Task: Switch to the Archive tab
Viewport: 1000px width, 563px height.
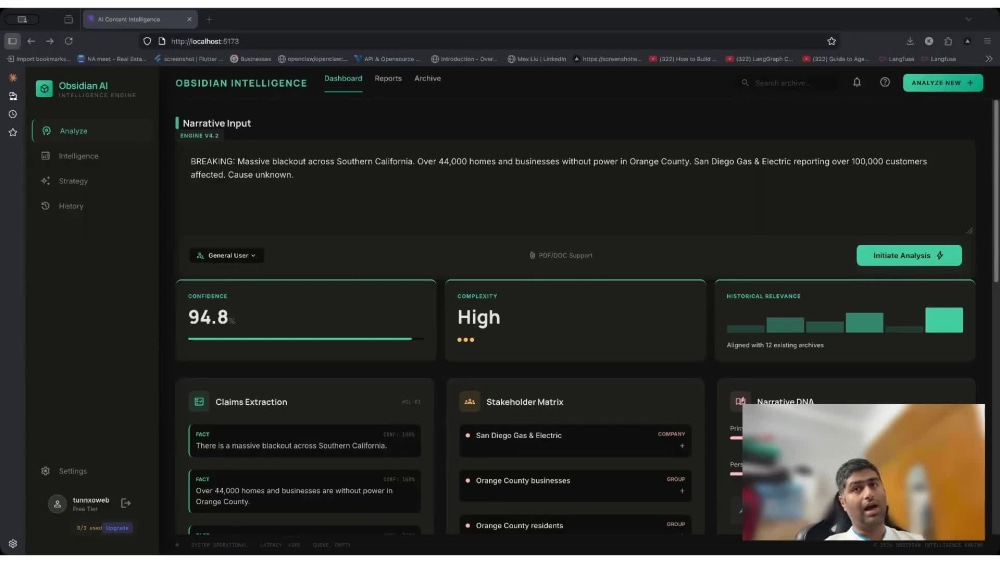Action: (x=427, y=78)
